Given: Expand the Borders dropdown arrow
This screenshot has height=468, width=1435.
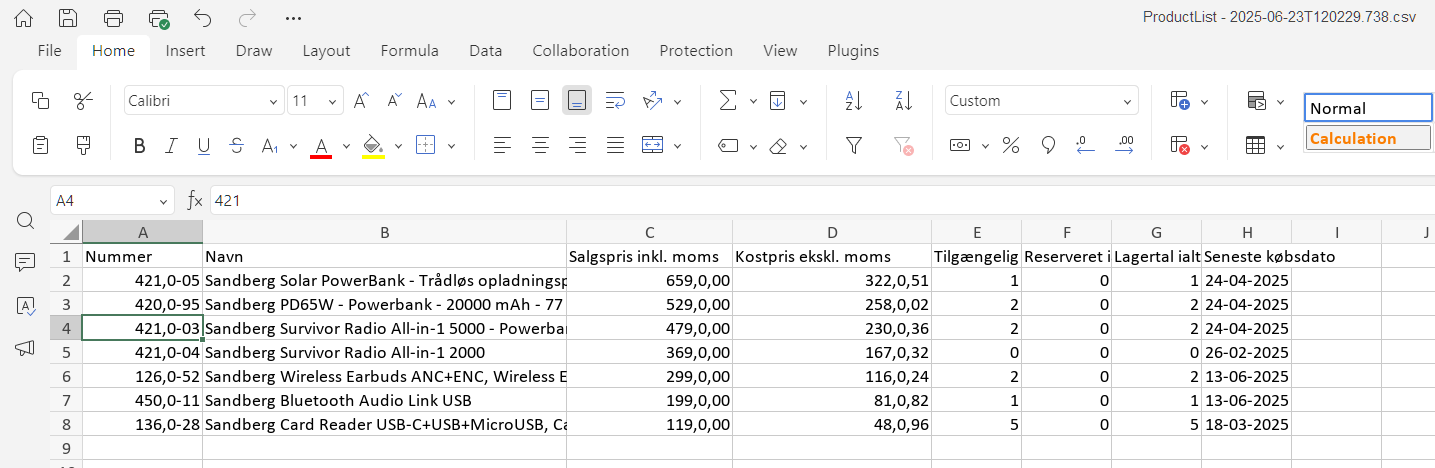Looking at the screenshot, I should point(452,146).
